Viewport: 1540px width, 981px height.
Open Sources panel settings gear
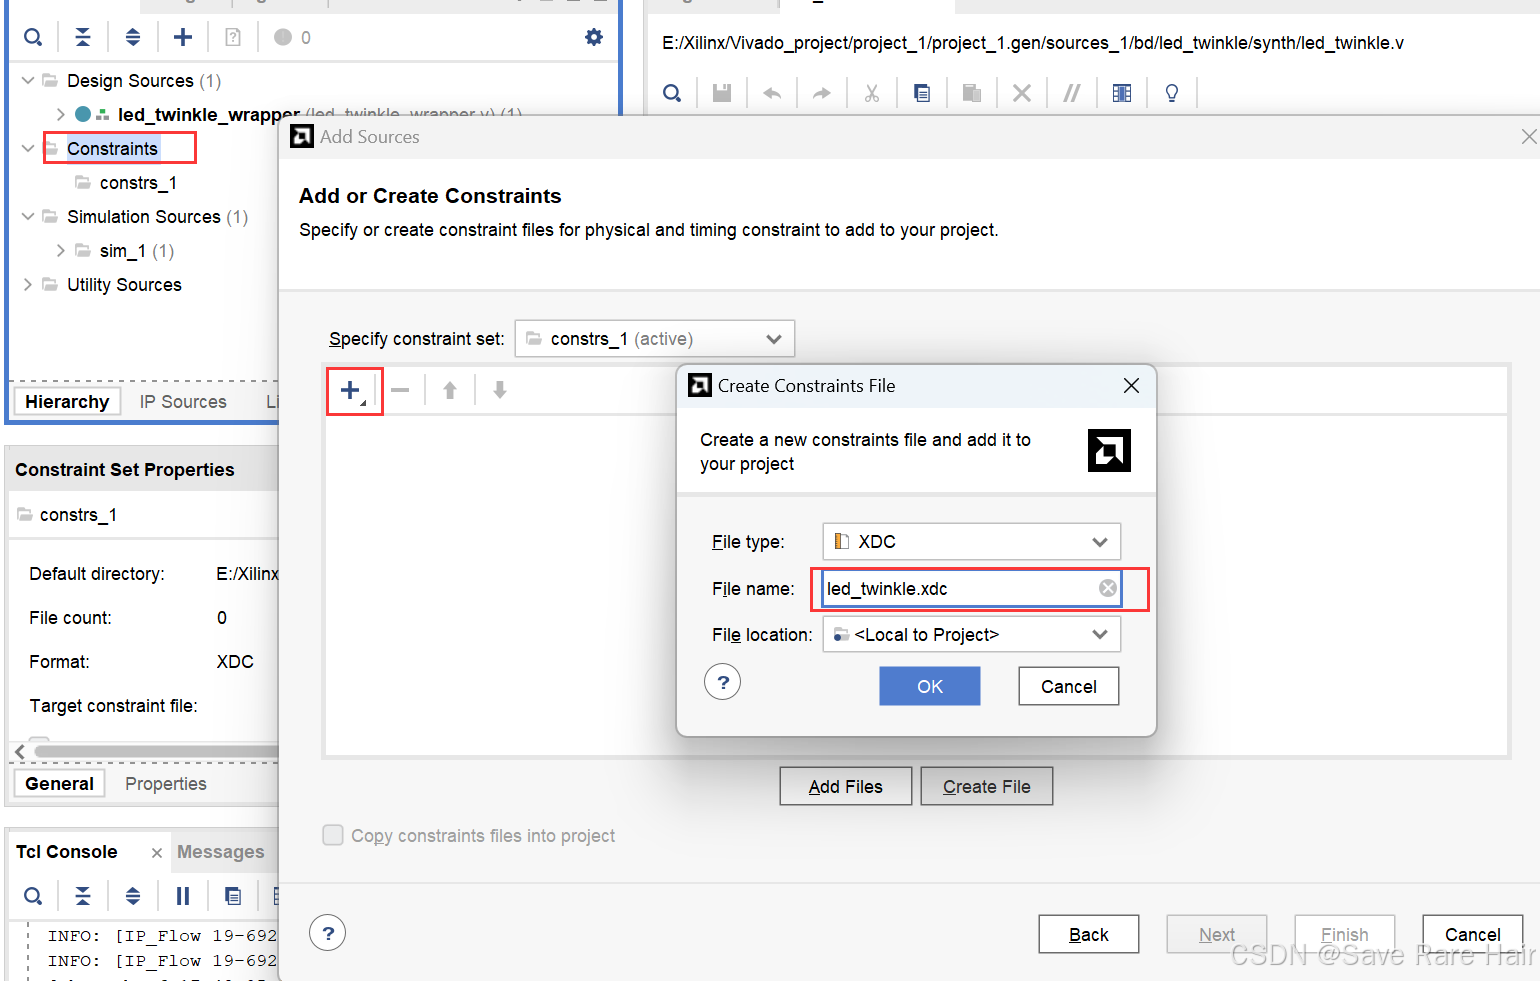(594, 37)
